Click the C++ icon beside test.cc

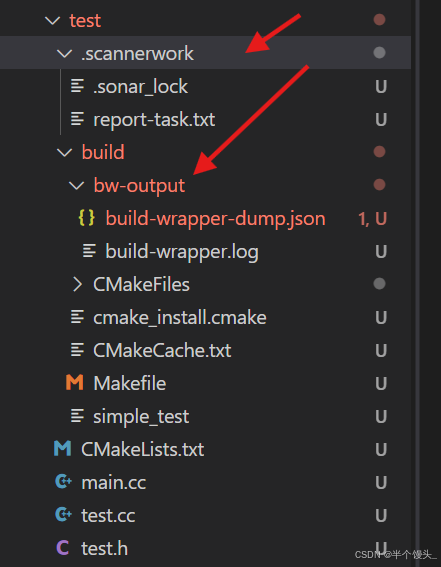tap(63, 515)
